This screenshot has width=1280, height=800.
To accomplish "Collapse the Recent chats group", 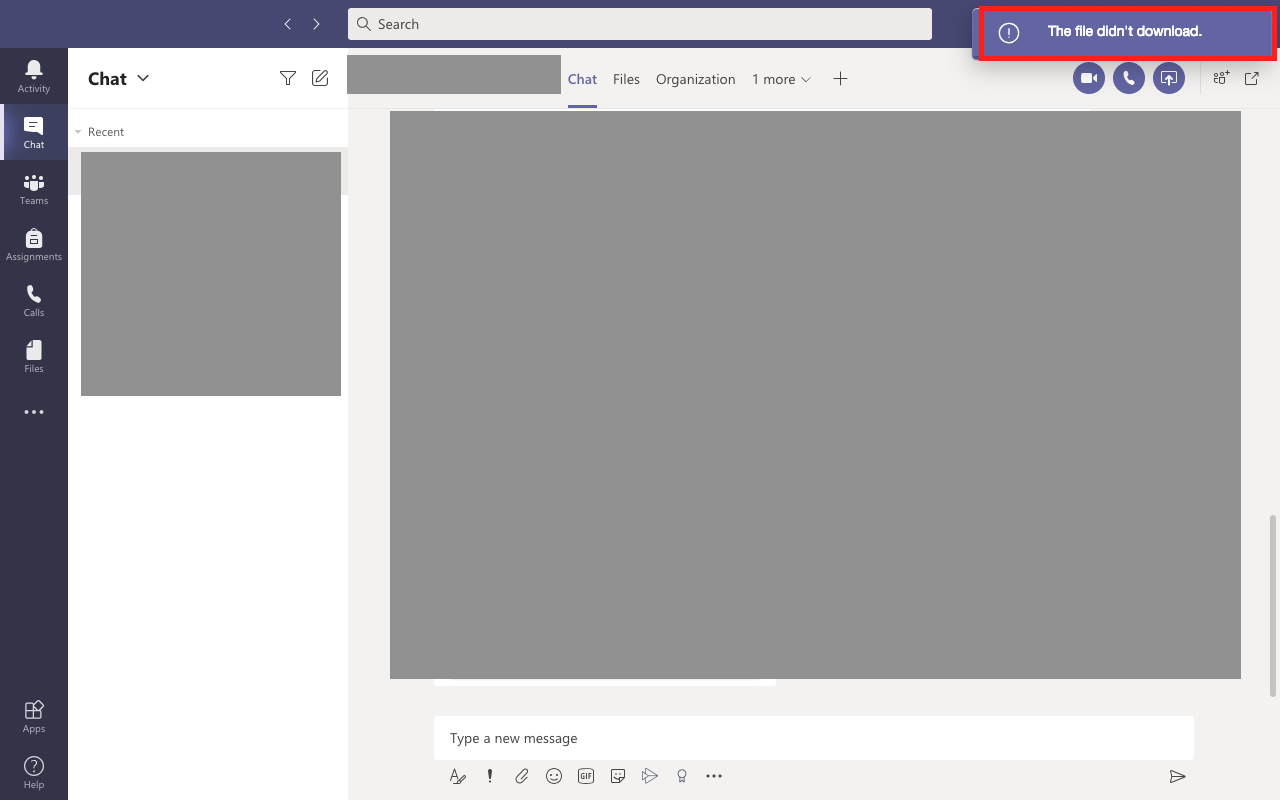I will 78,132.
